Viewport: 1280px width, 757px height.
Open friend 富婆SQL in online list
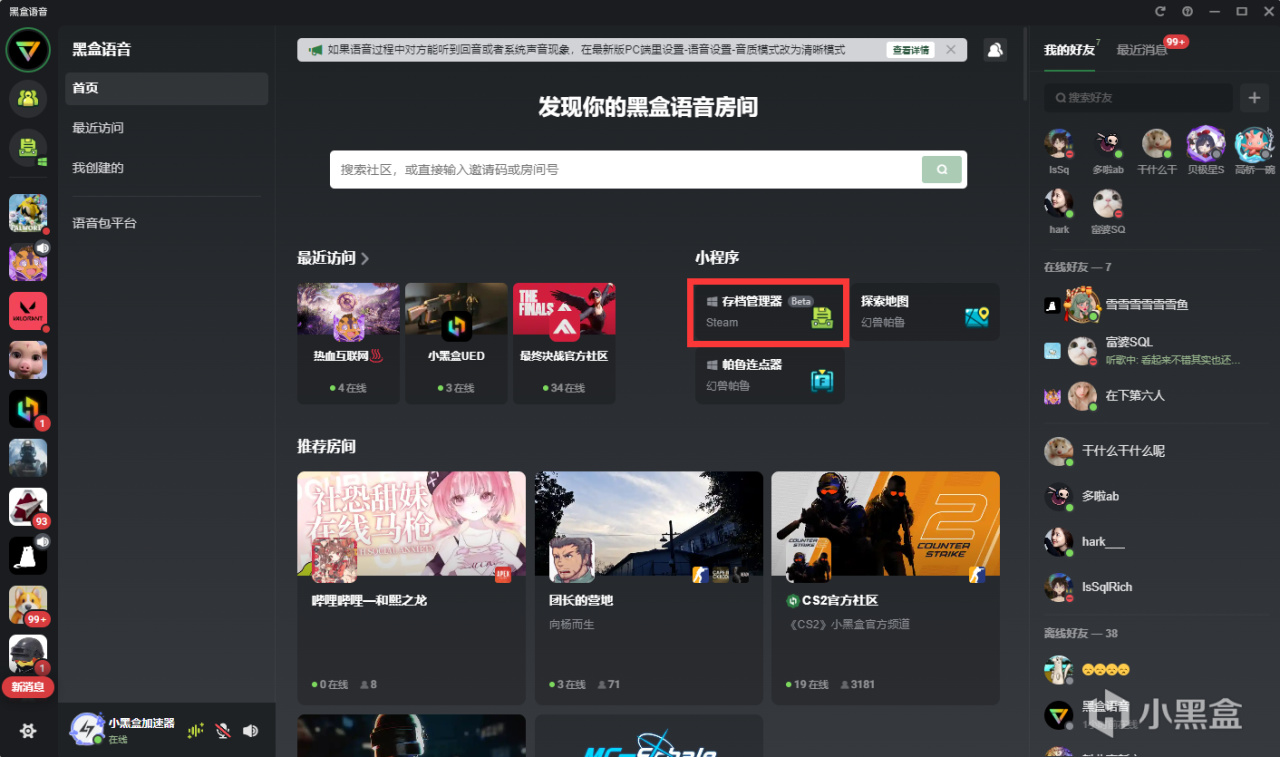click(1155, 351)
